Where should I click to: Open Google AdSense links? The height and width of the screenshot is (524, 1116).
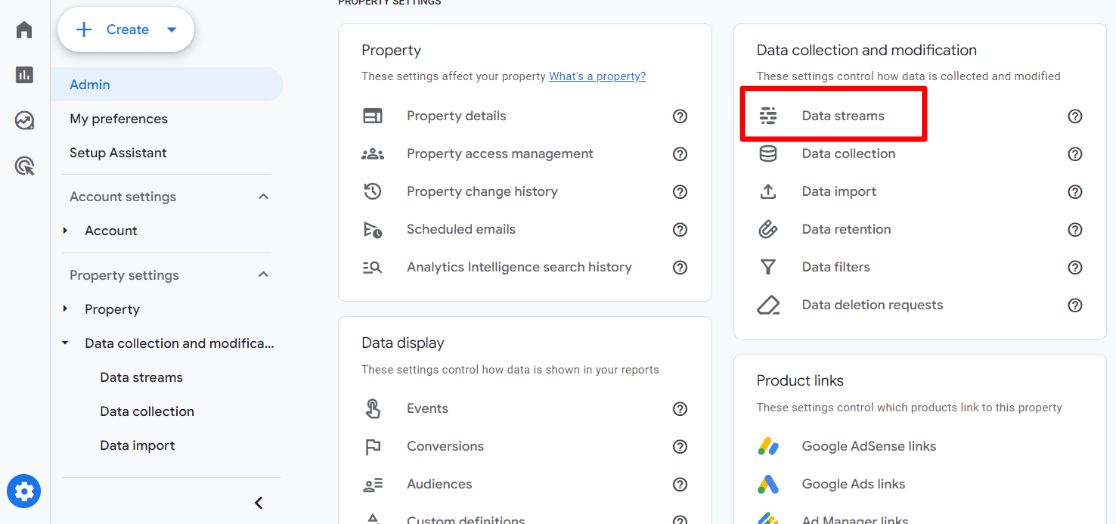click(x=868, y=446)
